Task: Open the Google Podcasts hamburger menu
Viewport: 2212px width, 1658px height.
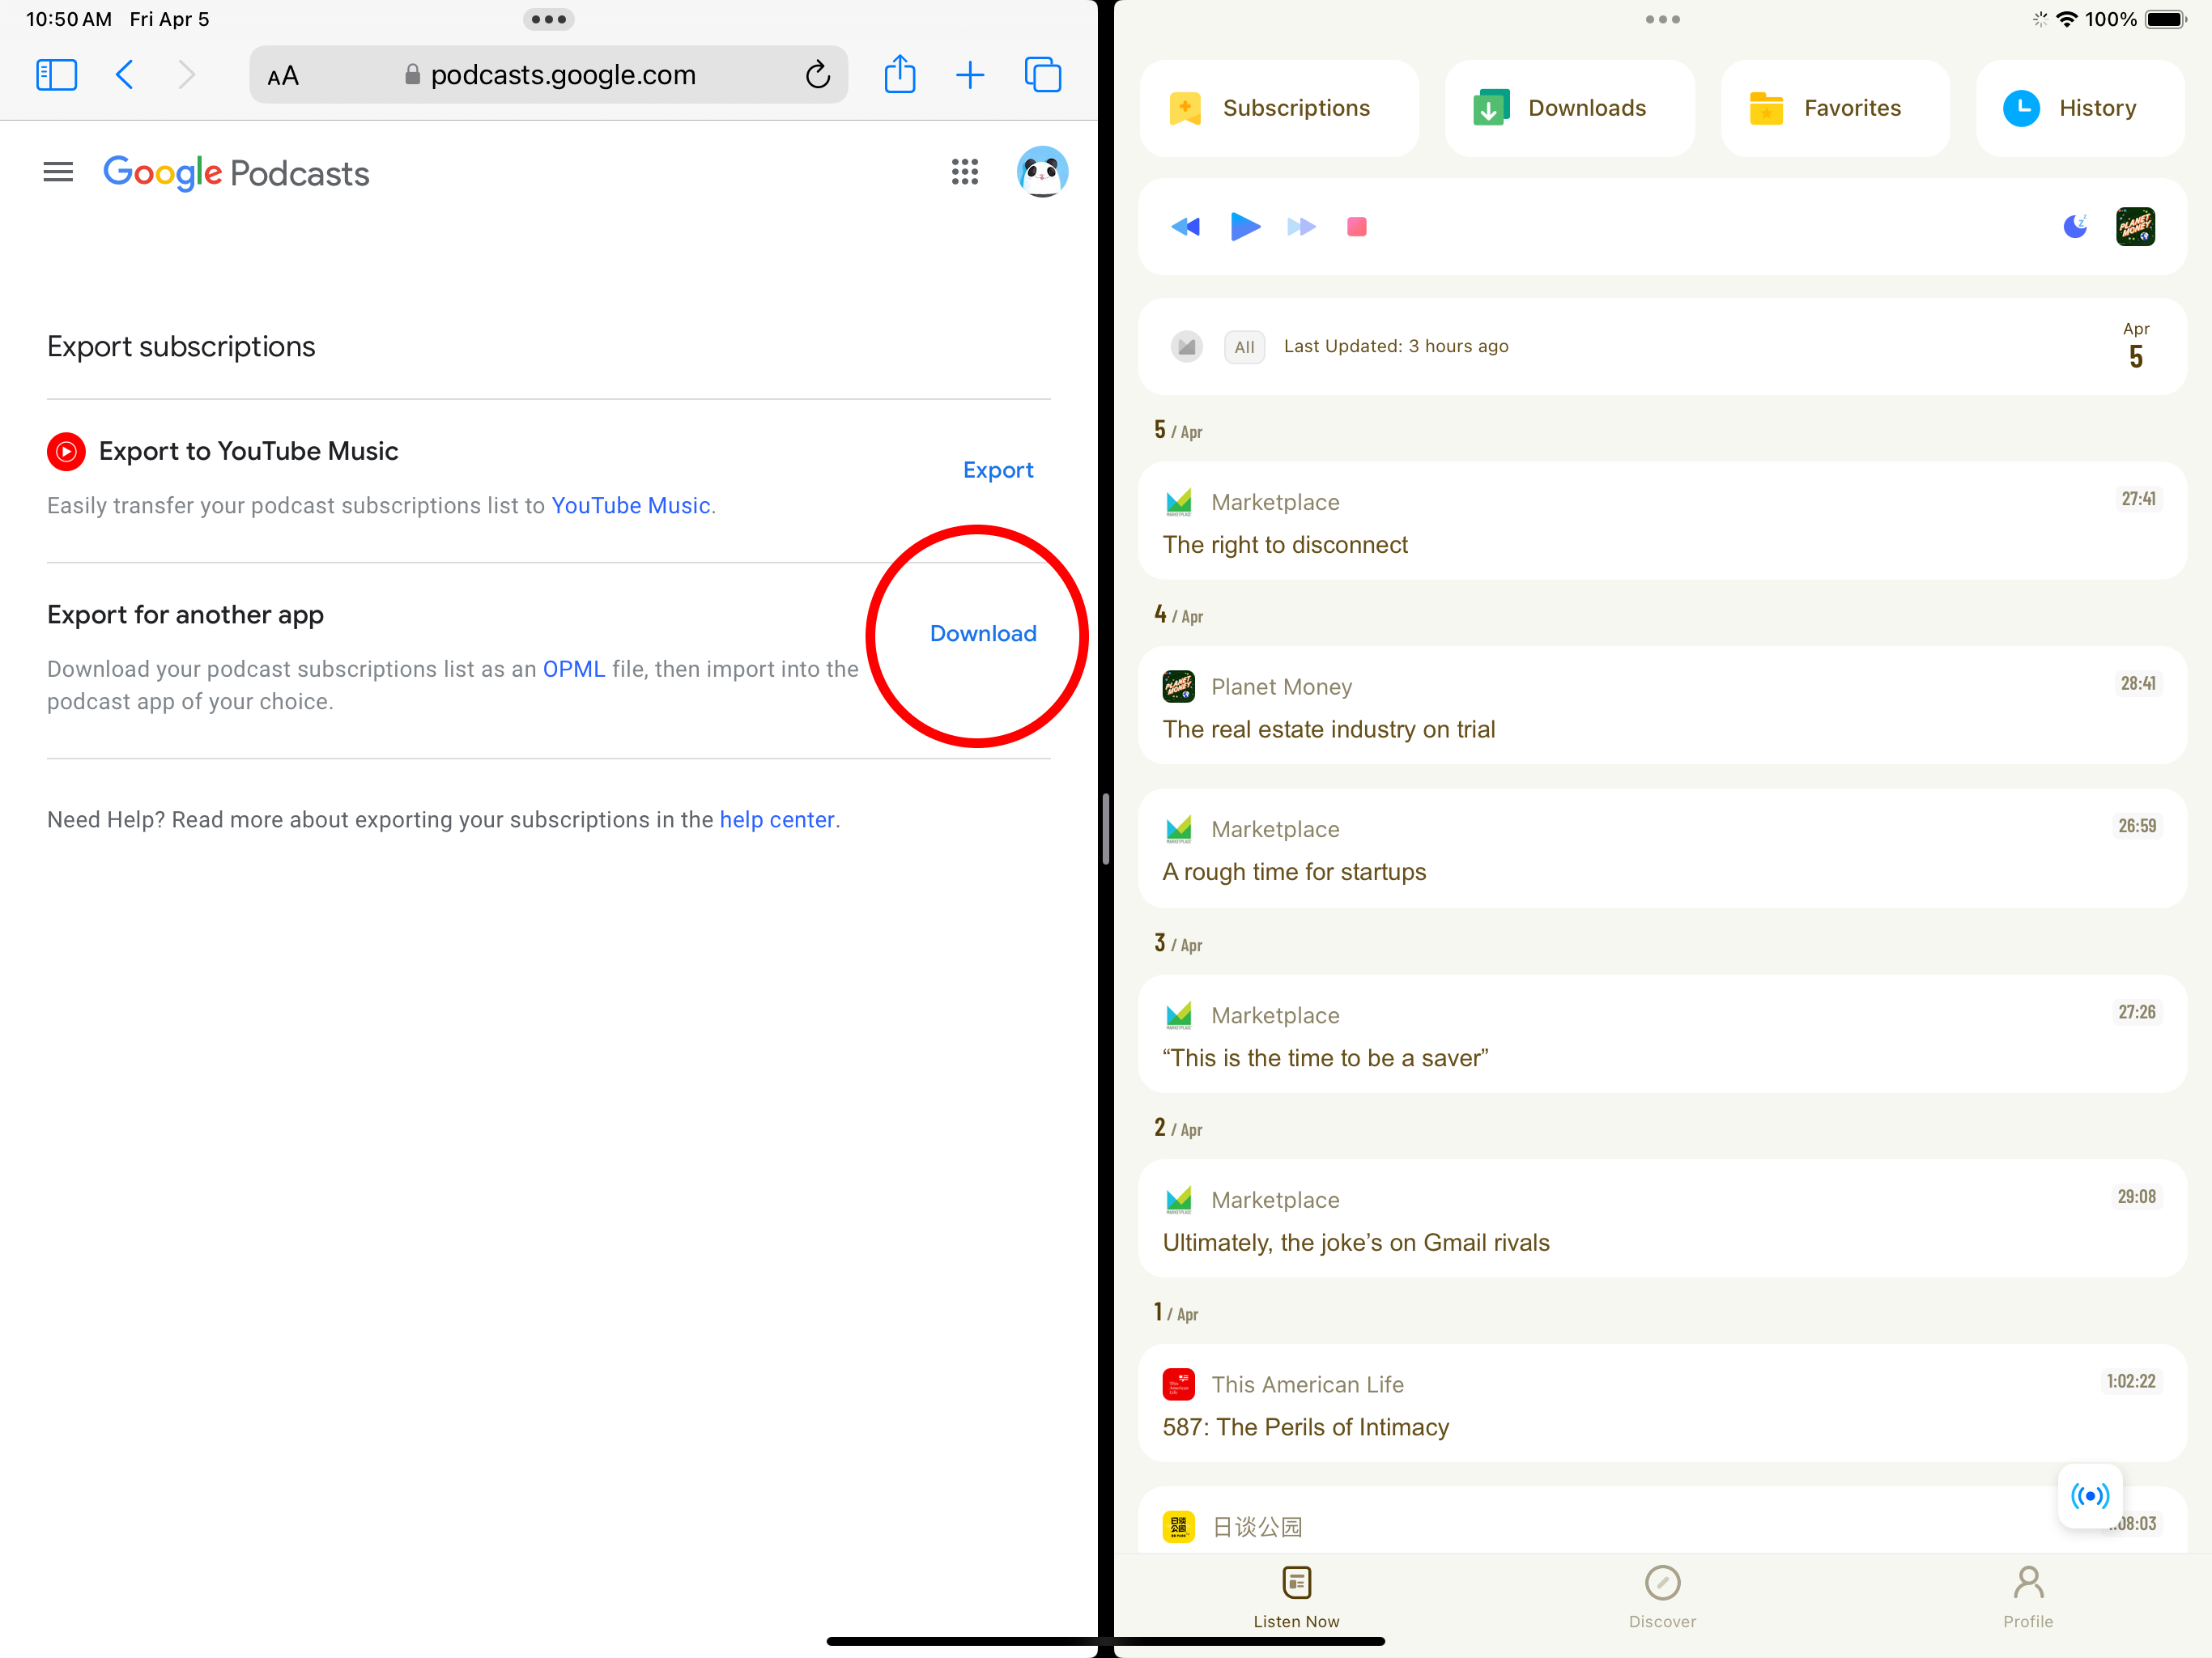Action: [x=58, y=172]
